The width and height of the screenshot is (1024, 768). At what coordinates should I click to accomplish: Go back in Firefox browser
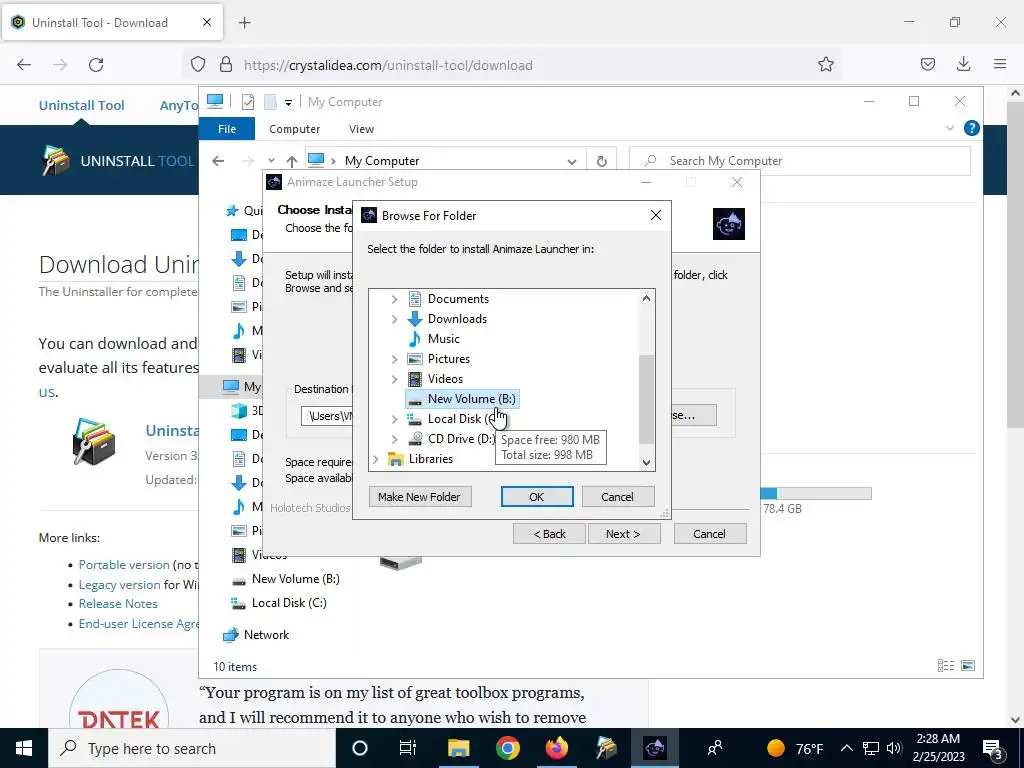(x=24, y=65)
